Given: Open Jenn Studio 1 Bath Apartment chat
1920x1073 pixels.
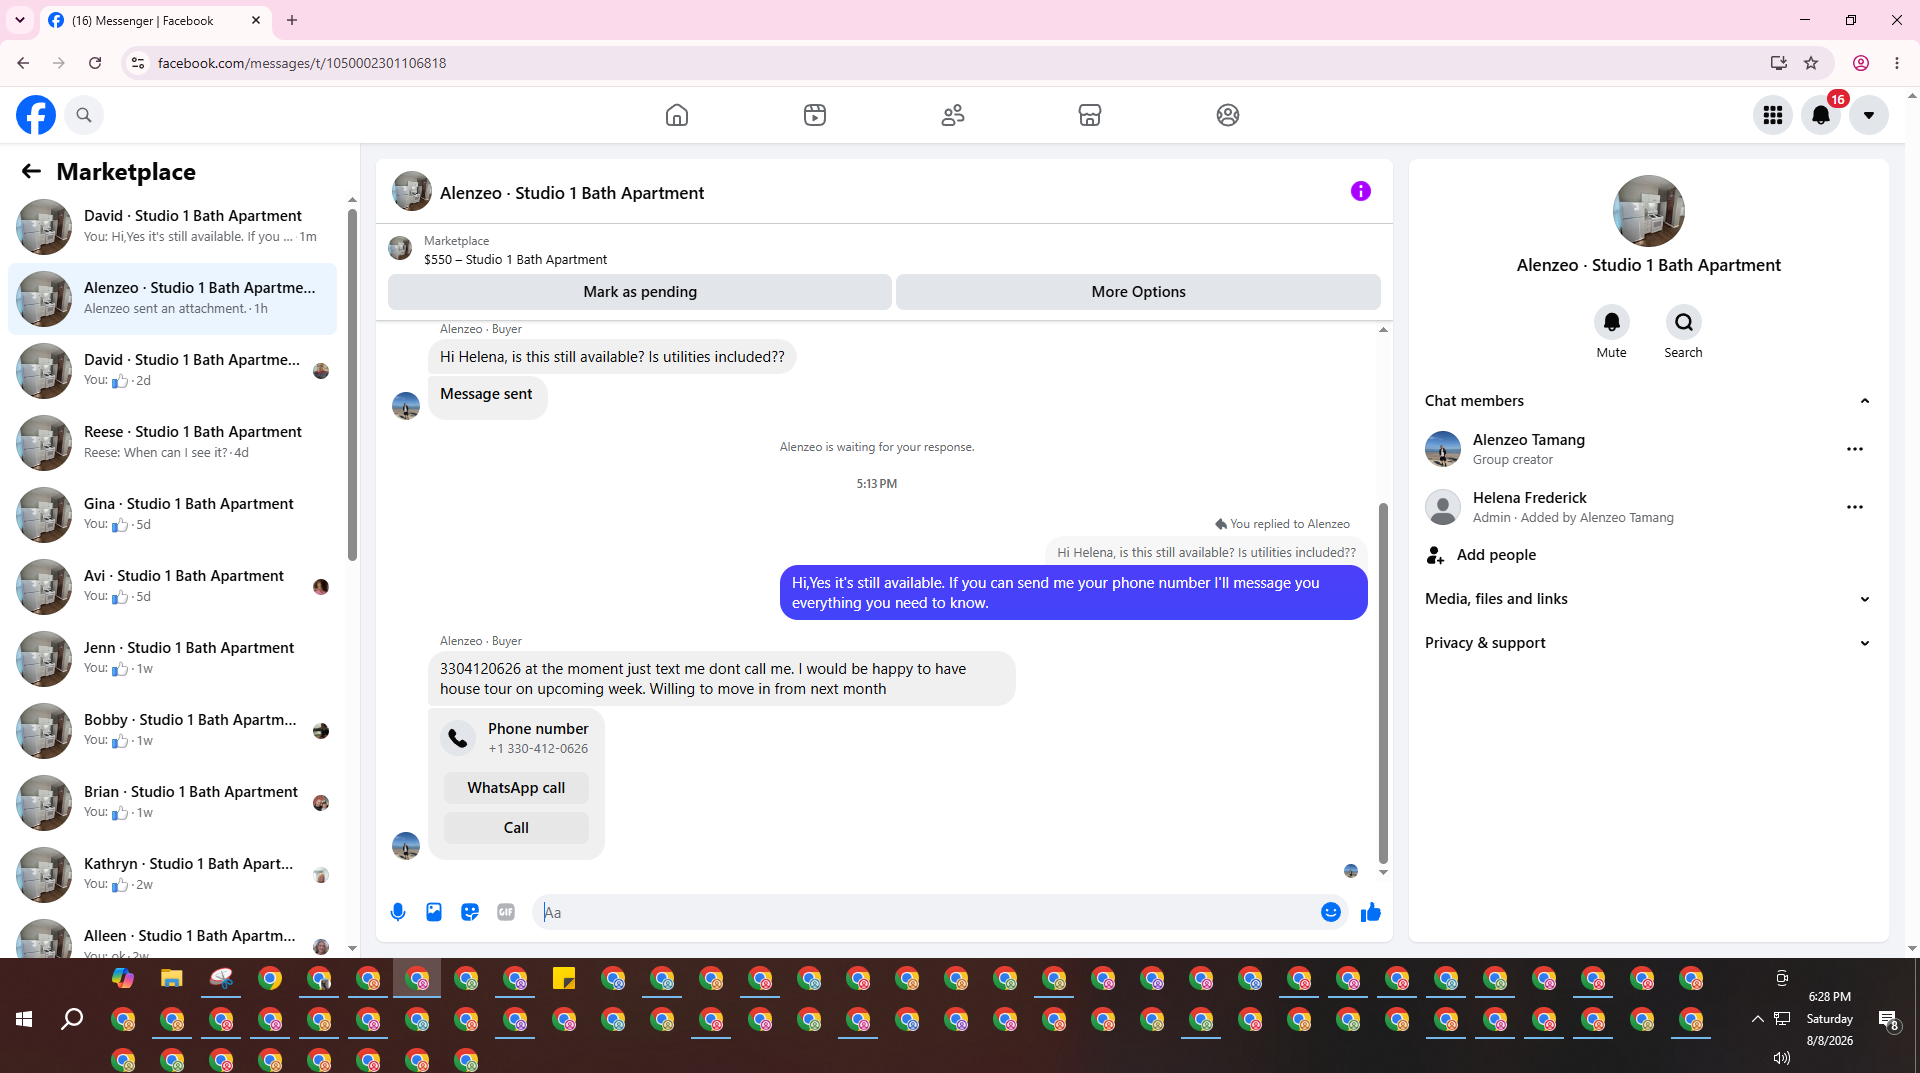Looking at the screenshot, I should tap(172, 659).
